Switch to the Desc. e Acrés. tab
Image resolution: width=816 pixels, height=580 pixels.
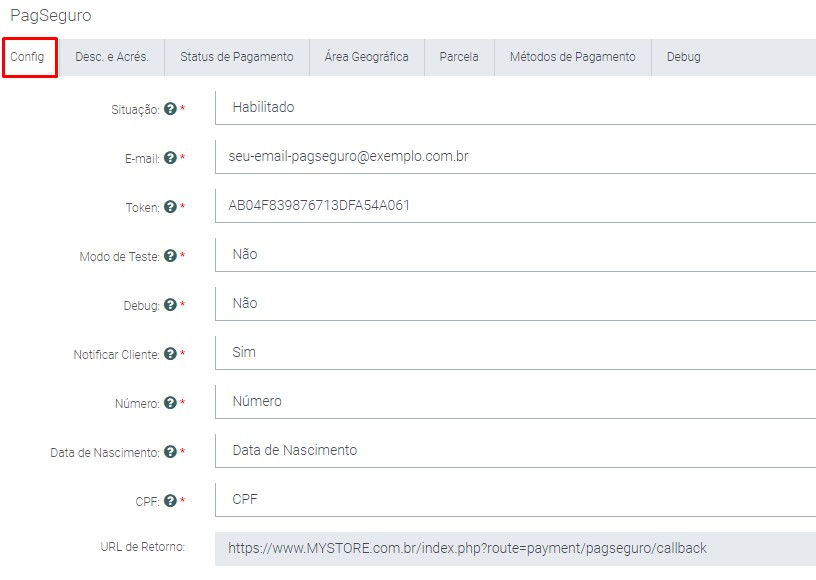pyautogui.click(x=112, y=57)
